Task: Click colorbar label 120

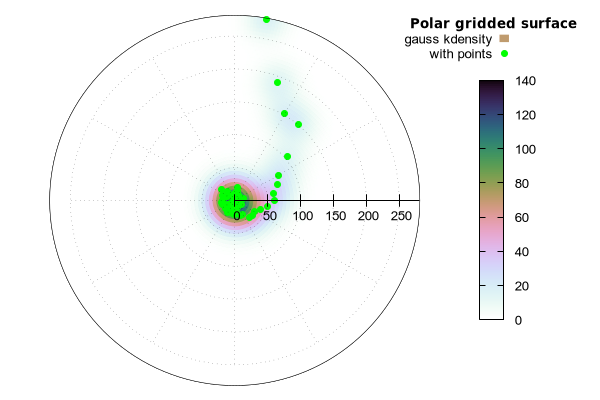Action: (525, 115)
